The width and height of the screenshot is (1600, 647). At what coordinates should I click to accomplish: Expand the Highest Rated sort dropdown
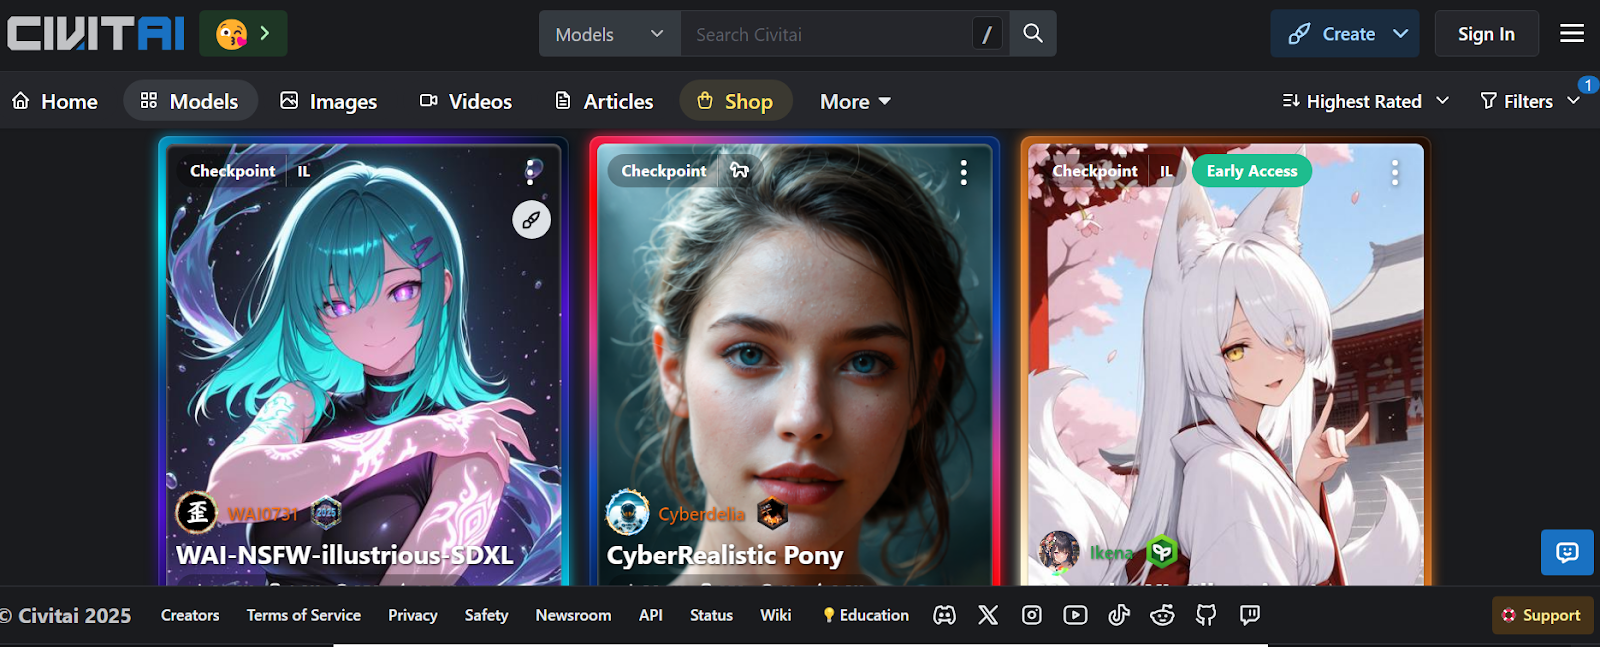1365,101
